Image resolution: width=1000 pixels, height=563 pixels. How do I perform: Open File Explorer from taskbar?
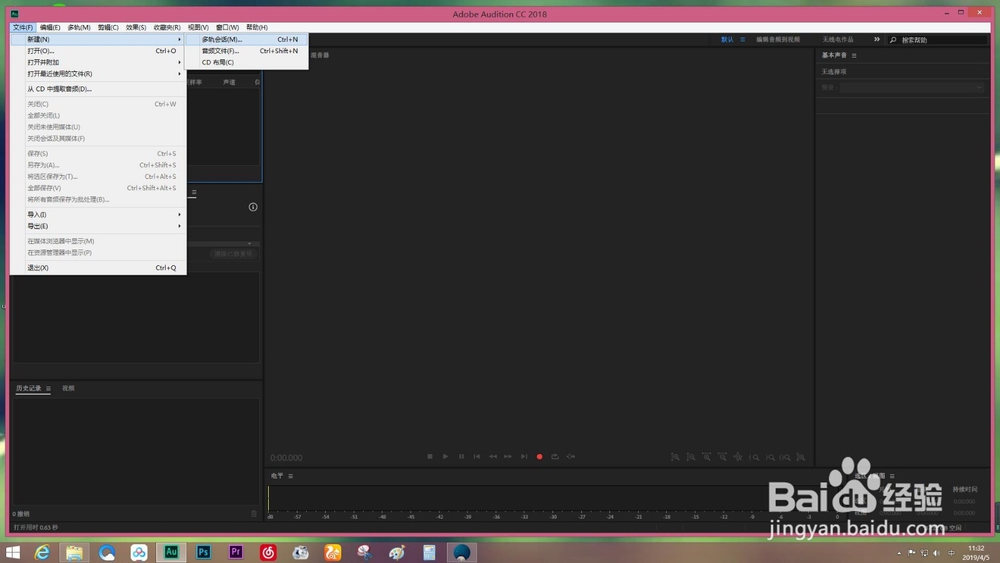coord(75,552)
